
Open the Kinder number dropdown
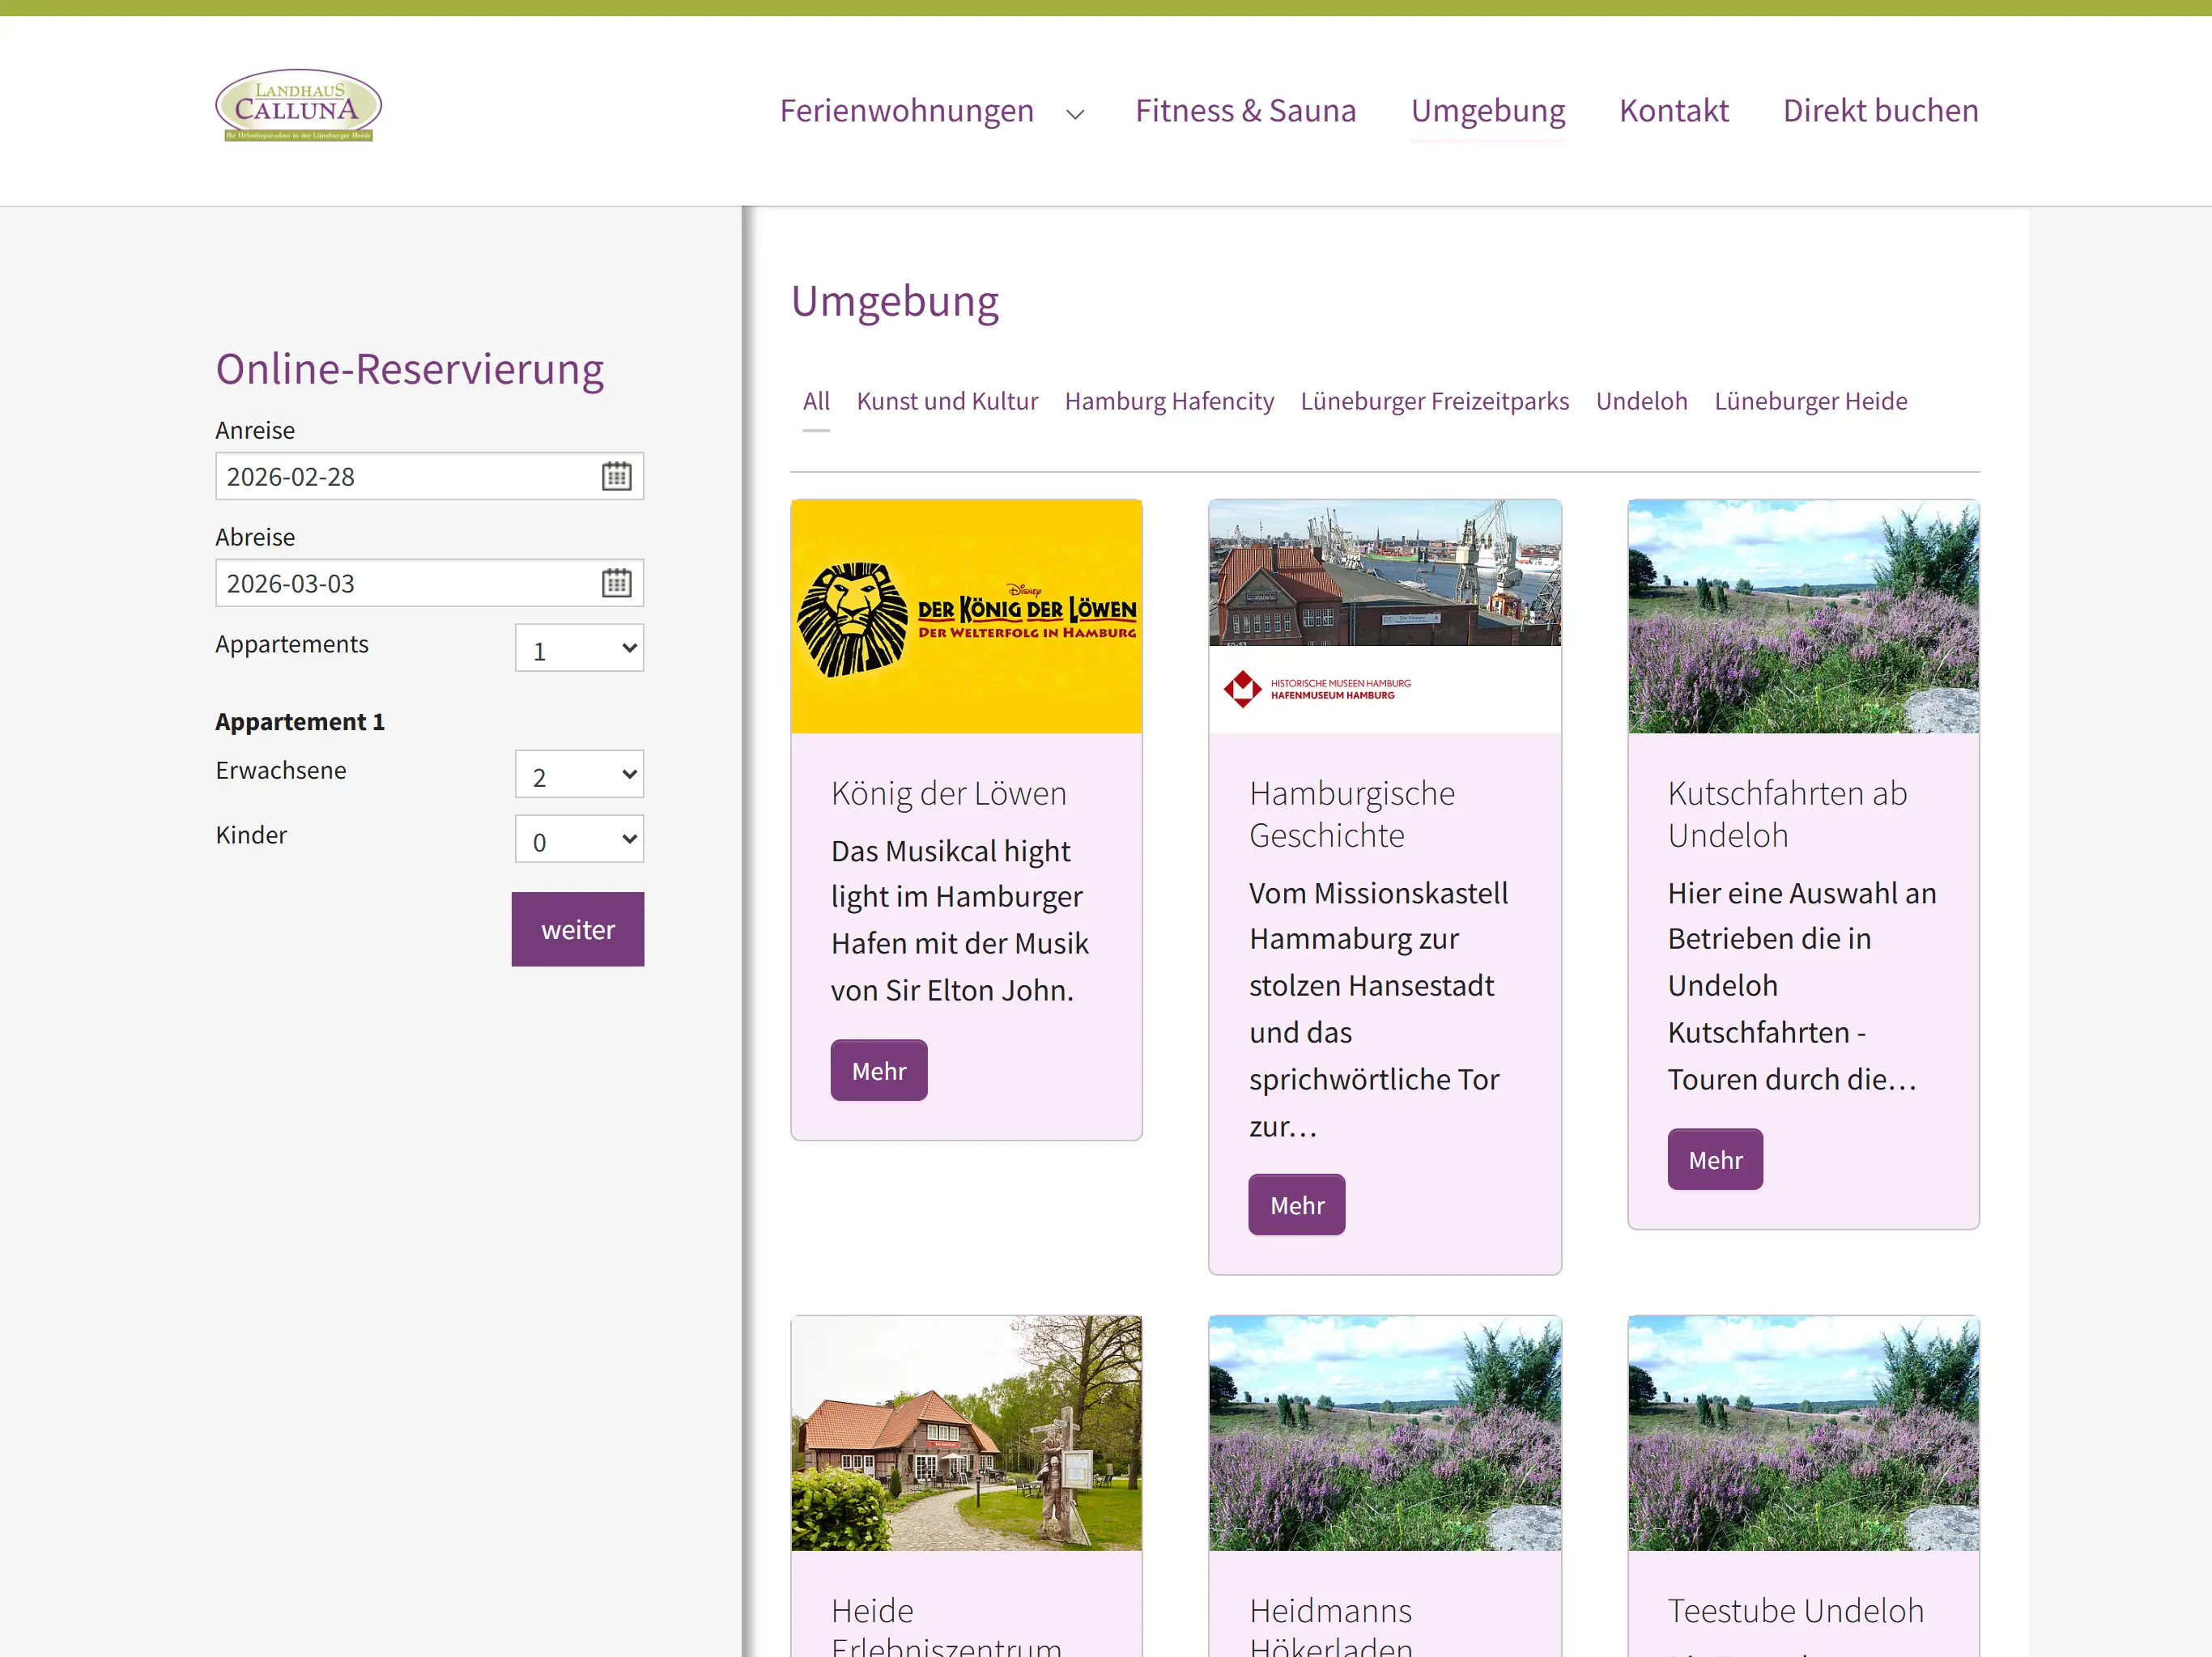click(x=579, y=840)
